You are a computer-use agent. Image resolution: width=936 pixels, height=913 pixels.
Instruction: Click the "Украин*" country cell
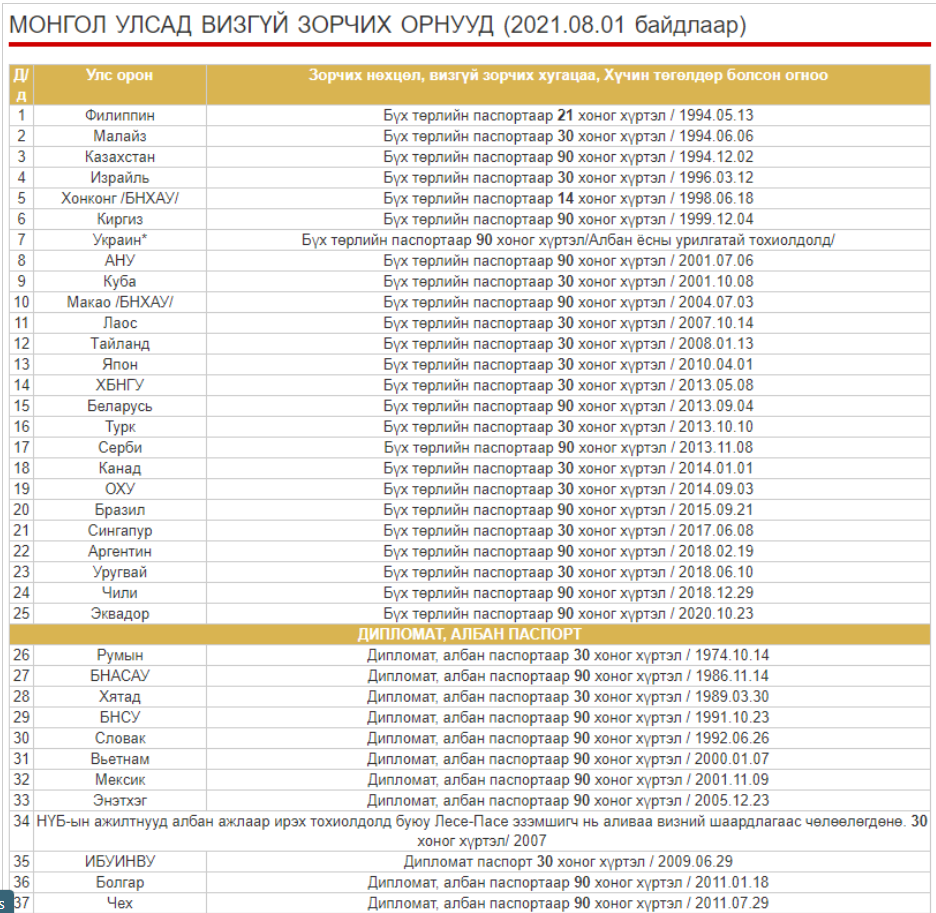click(x=119, y=240)
